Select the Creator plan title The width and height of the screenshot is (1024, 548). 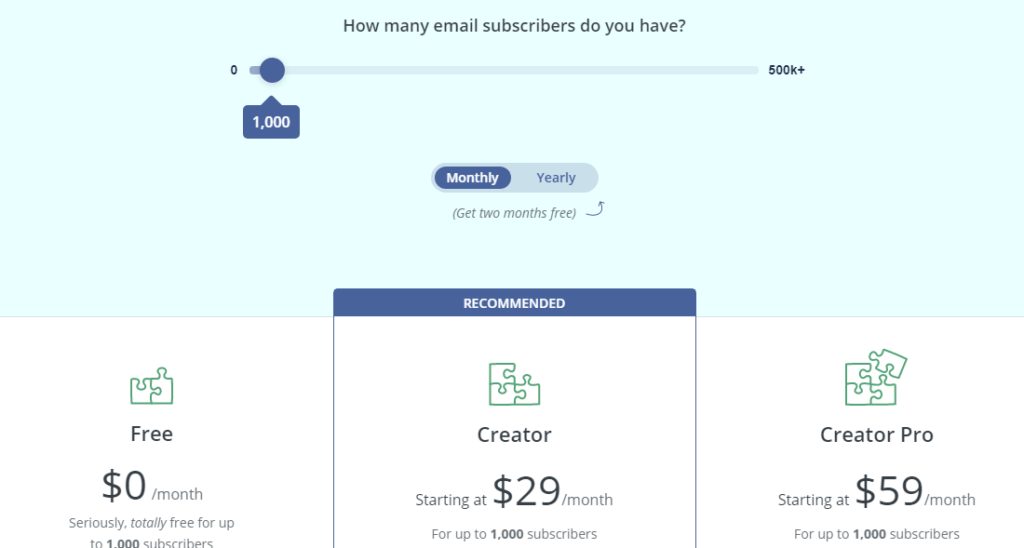[x=514, y=435]
